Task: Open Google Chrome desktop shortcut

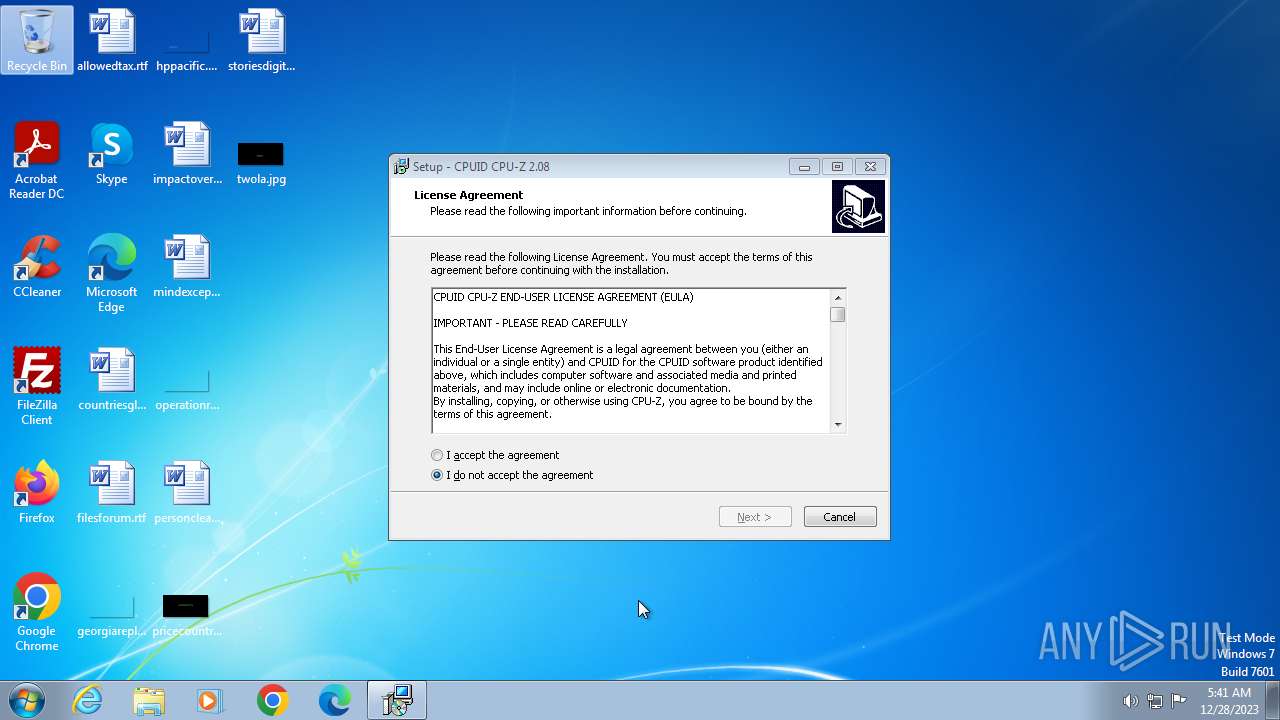Action: point(37,612)
